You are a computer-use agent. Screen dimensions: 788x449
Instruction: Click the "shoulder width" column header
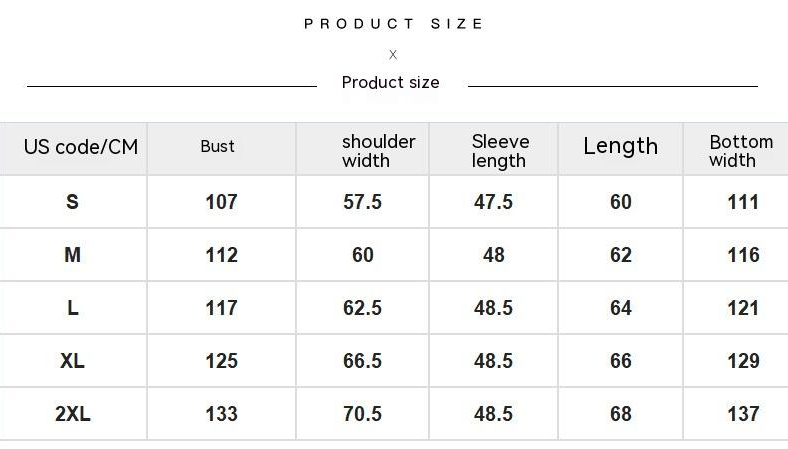pos(378,151)
